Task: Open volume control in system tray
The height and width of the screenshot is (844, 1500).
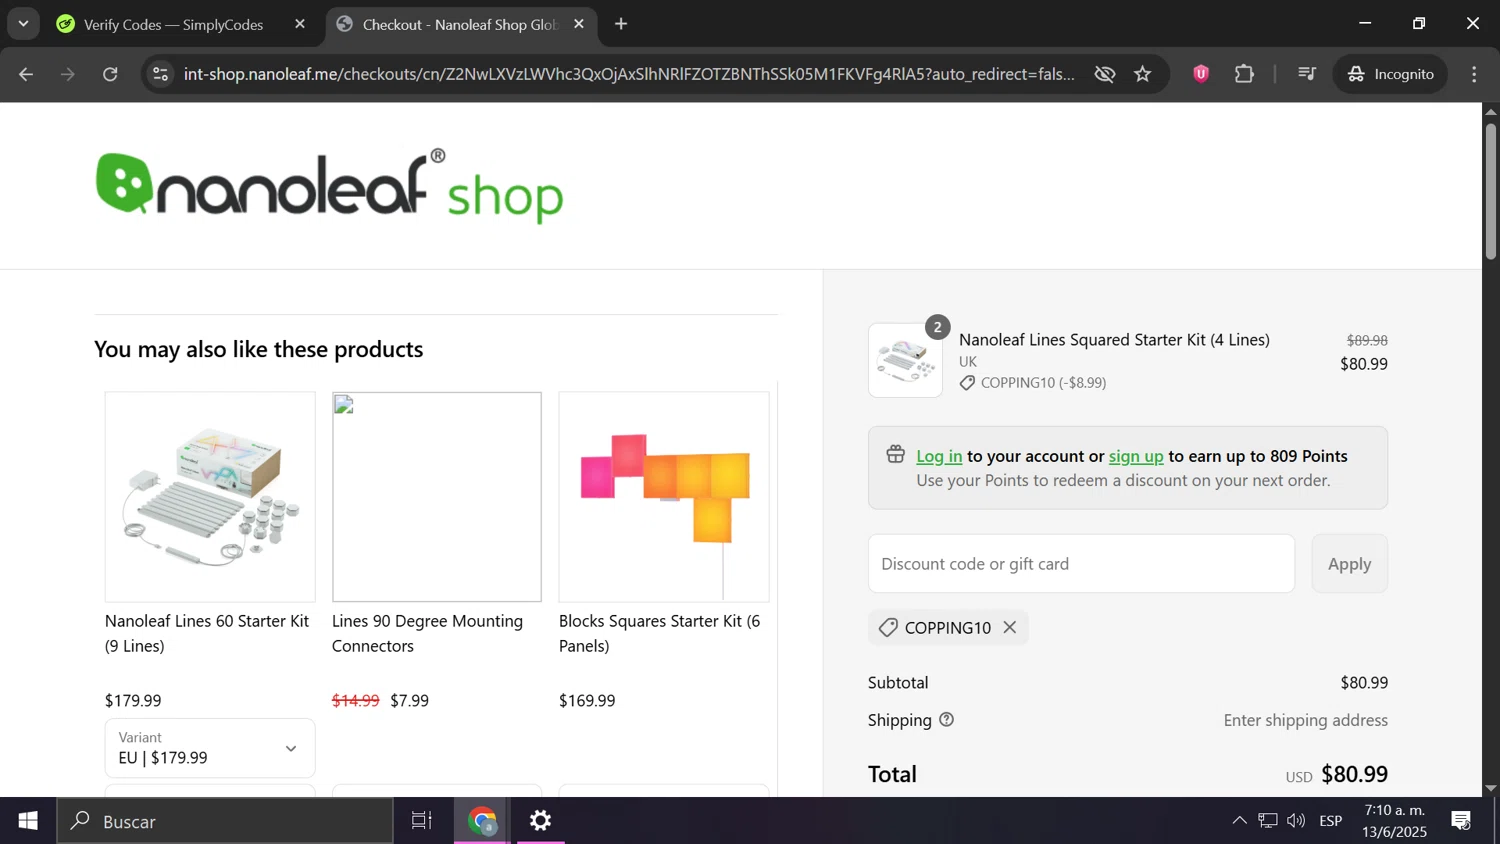Action: point(1296,821)
